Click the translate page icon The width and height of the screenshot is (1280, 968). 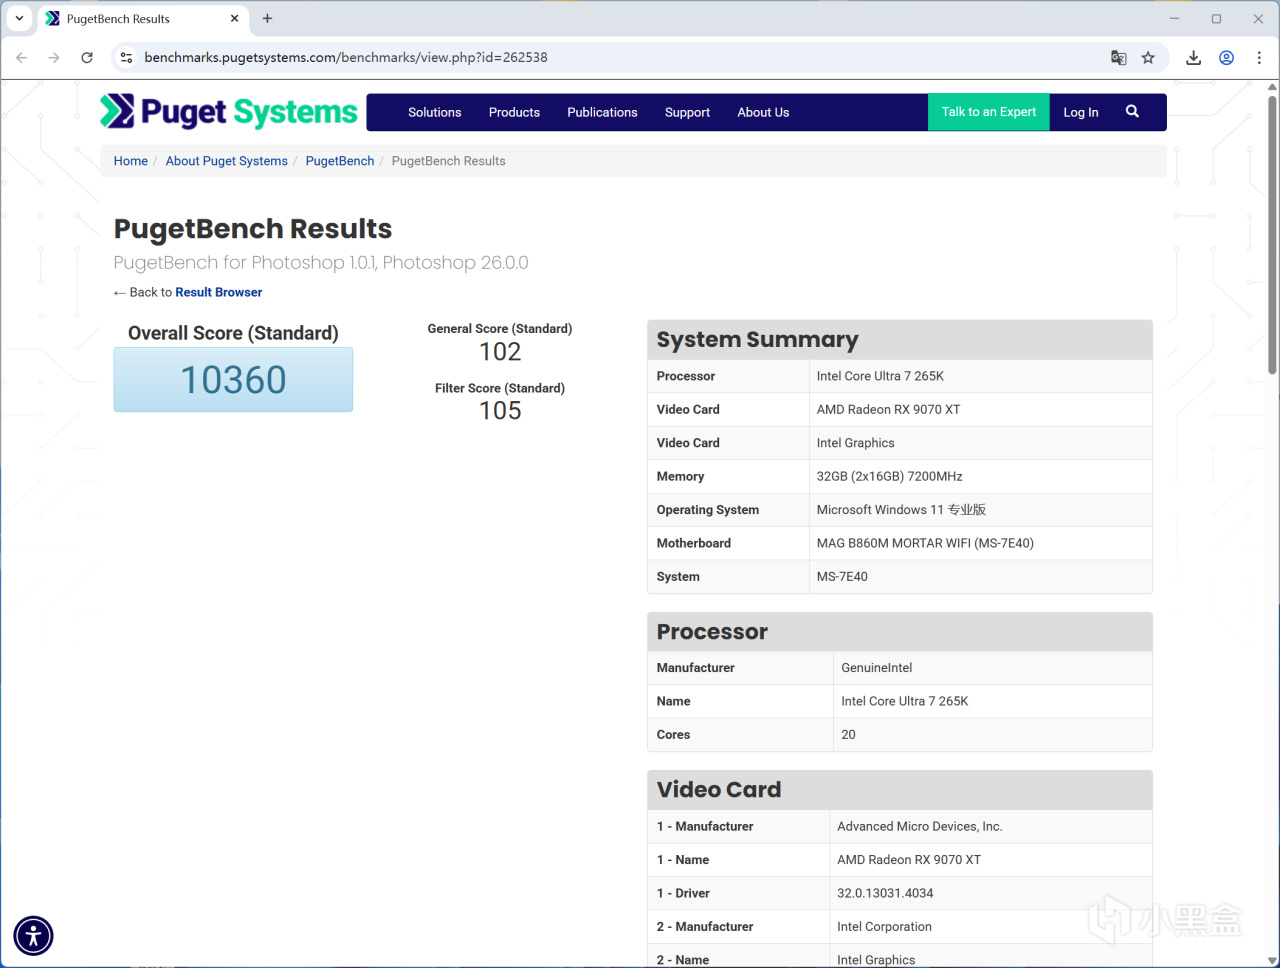1119,58
